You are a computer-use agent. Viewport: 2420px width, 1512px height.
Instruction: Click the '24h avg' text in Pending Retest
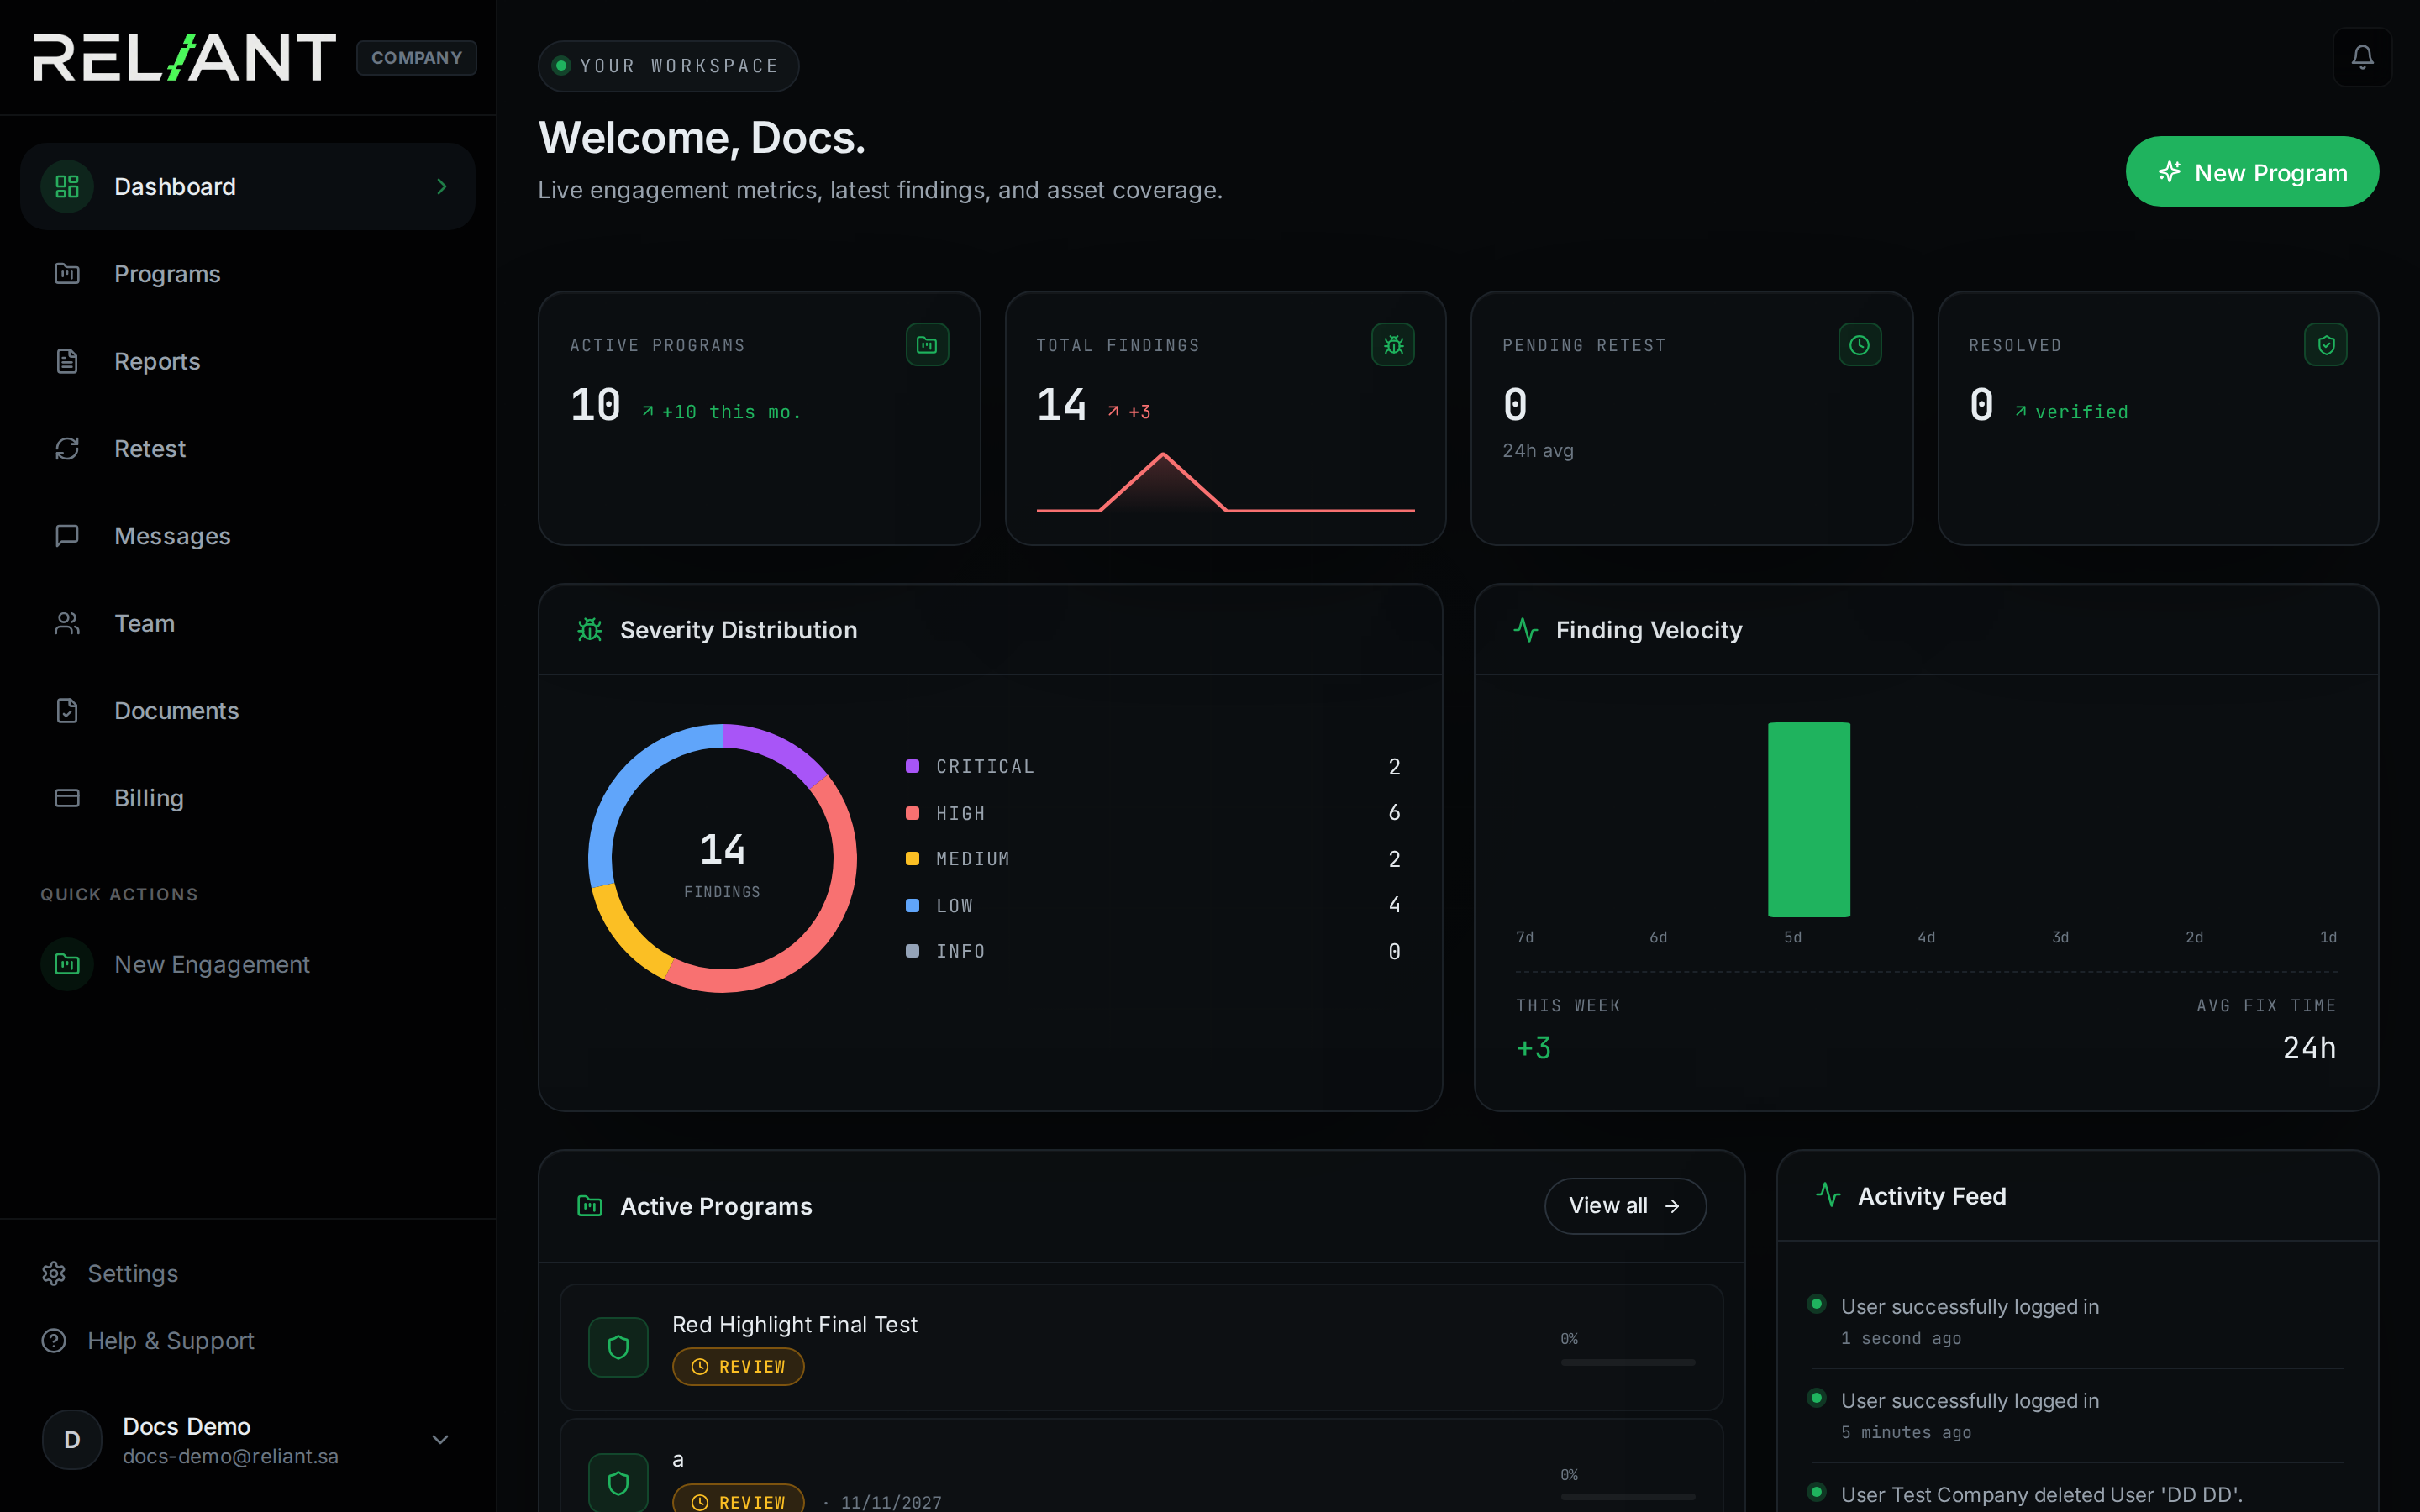tap(1538, 450)
